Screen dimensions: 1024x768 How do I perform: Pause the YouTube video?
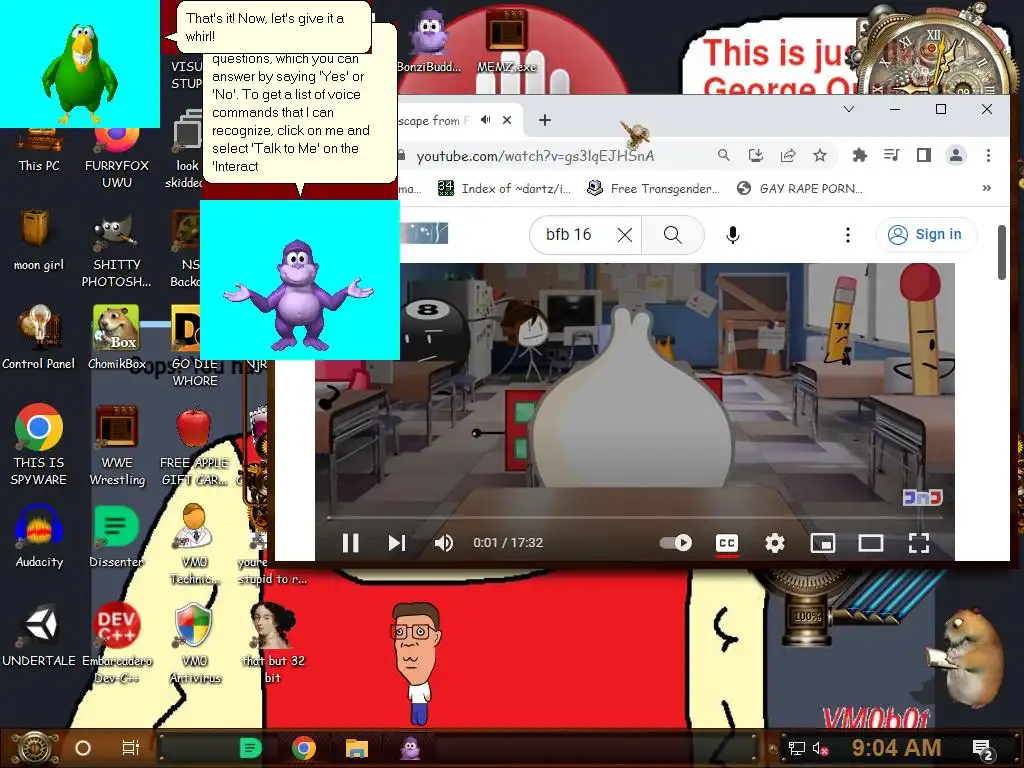351,543
